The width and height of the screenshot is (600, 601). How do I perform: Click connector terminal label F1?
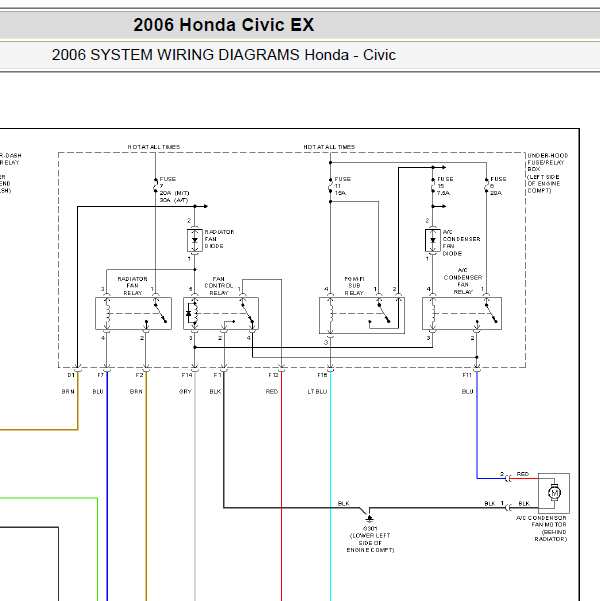click(x=217, y=375)
